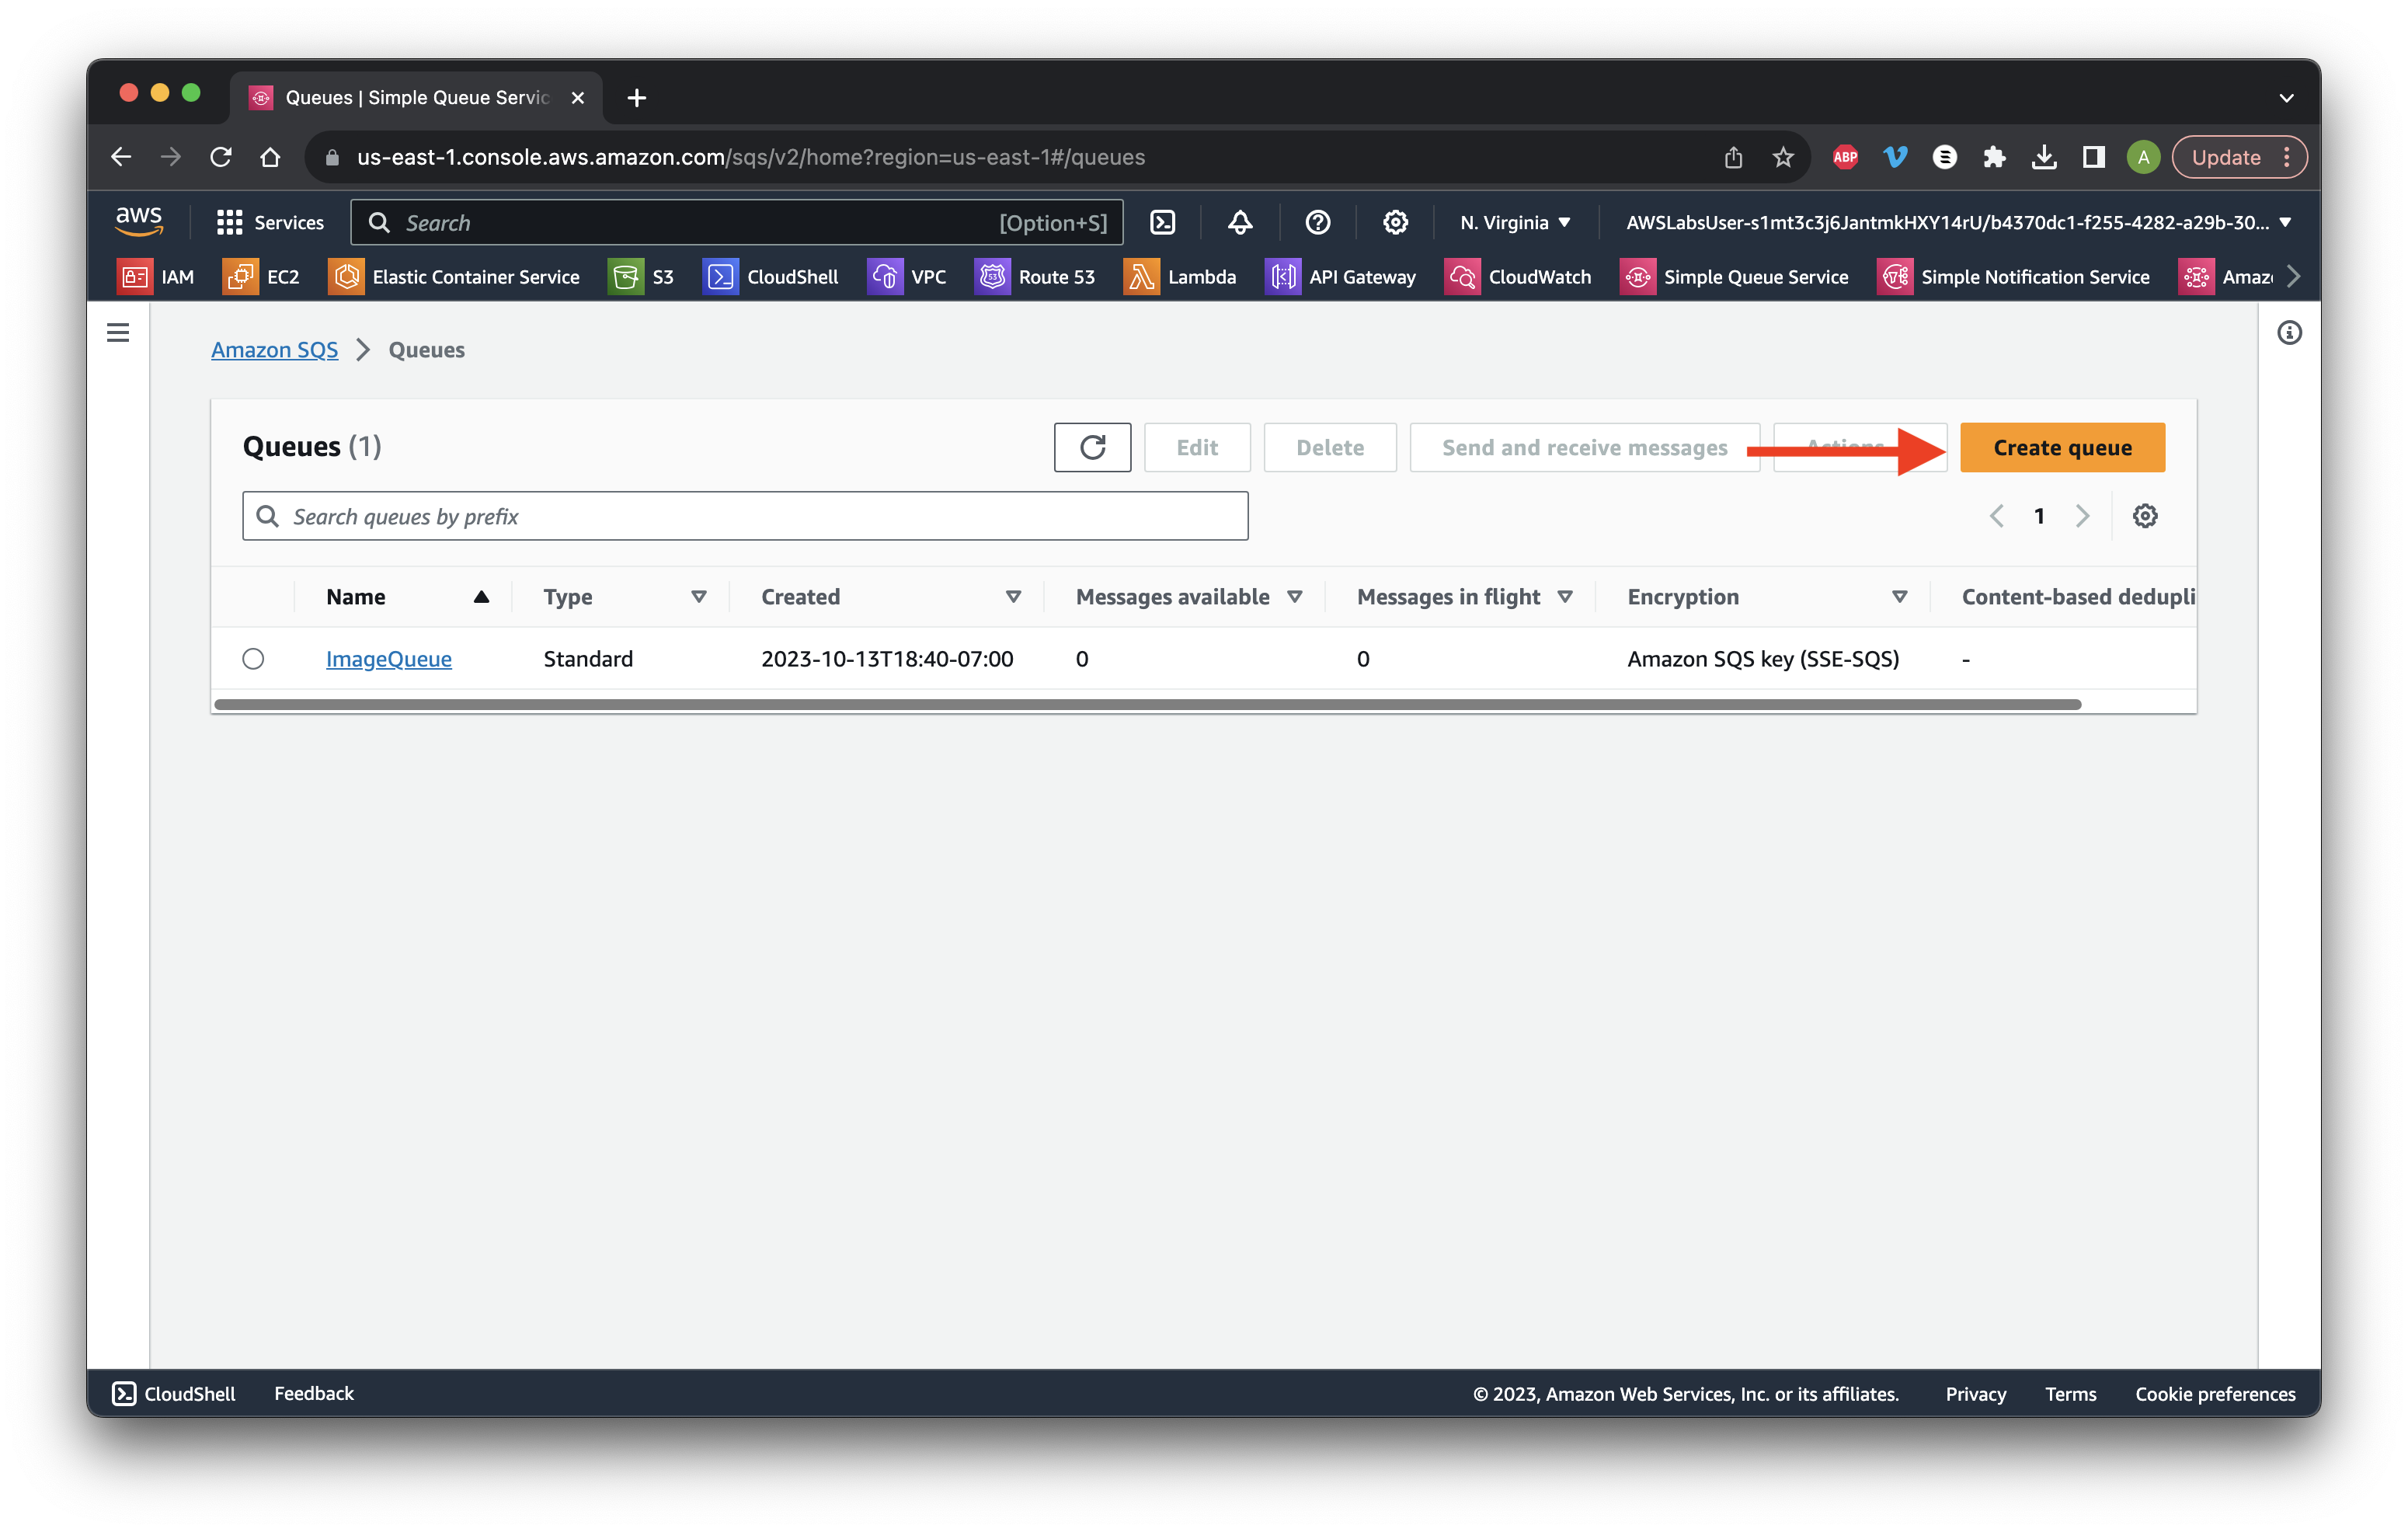2408x1532 pixels.
Task: Open the notifications bell
Action: coord(1240,222)
